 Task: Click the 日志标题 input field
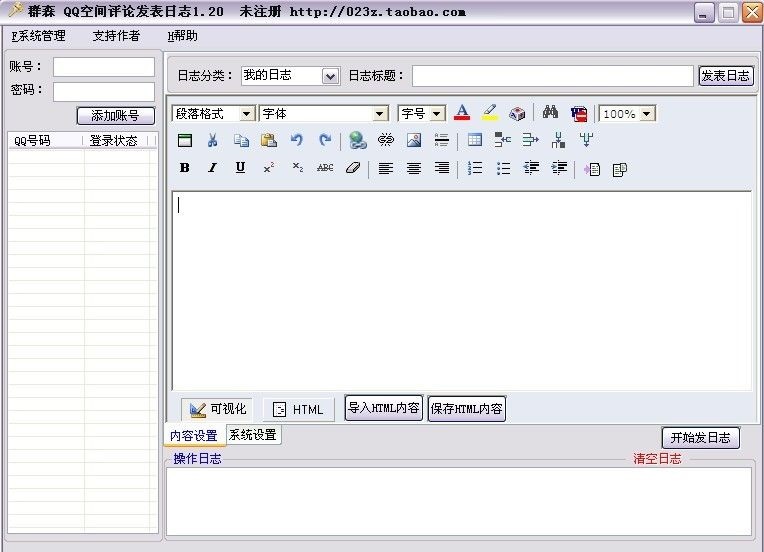click(x=553, y=76)
